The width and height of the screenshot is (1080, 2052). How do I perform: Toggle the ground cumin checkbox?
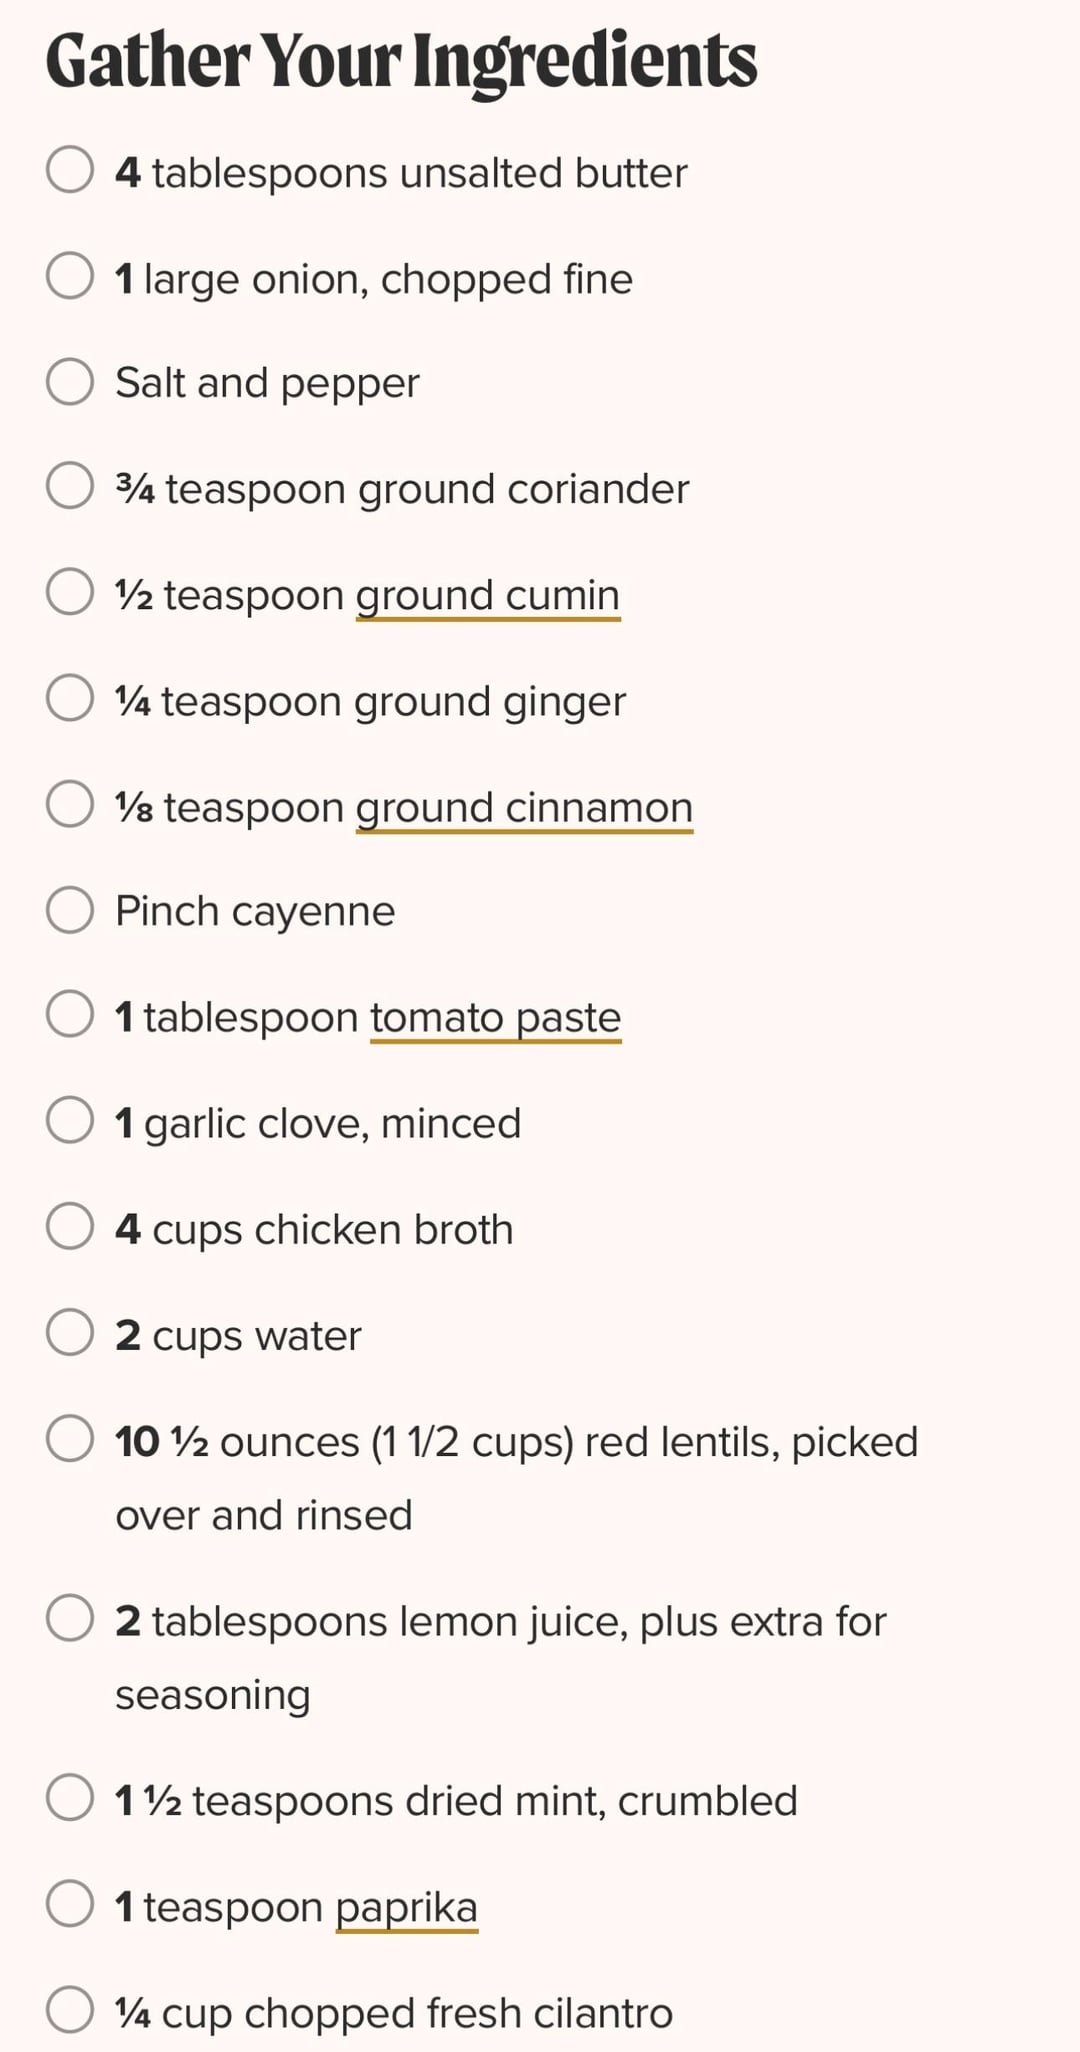tap(70, 592)
